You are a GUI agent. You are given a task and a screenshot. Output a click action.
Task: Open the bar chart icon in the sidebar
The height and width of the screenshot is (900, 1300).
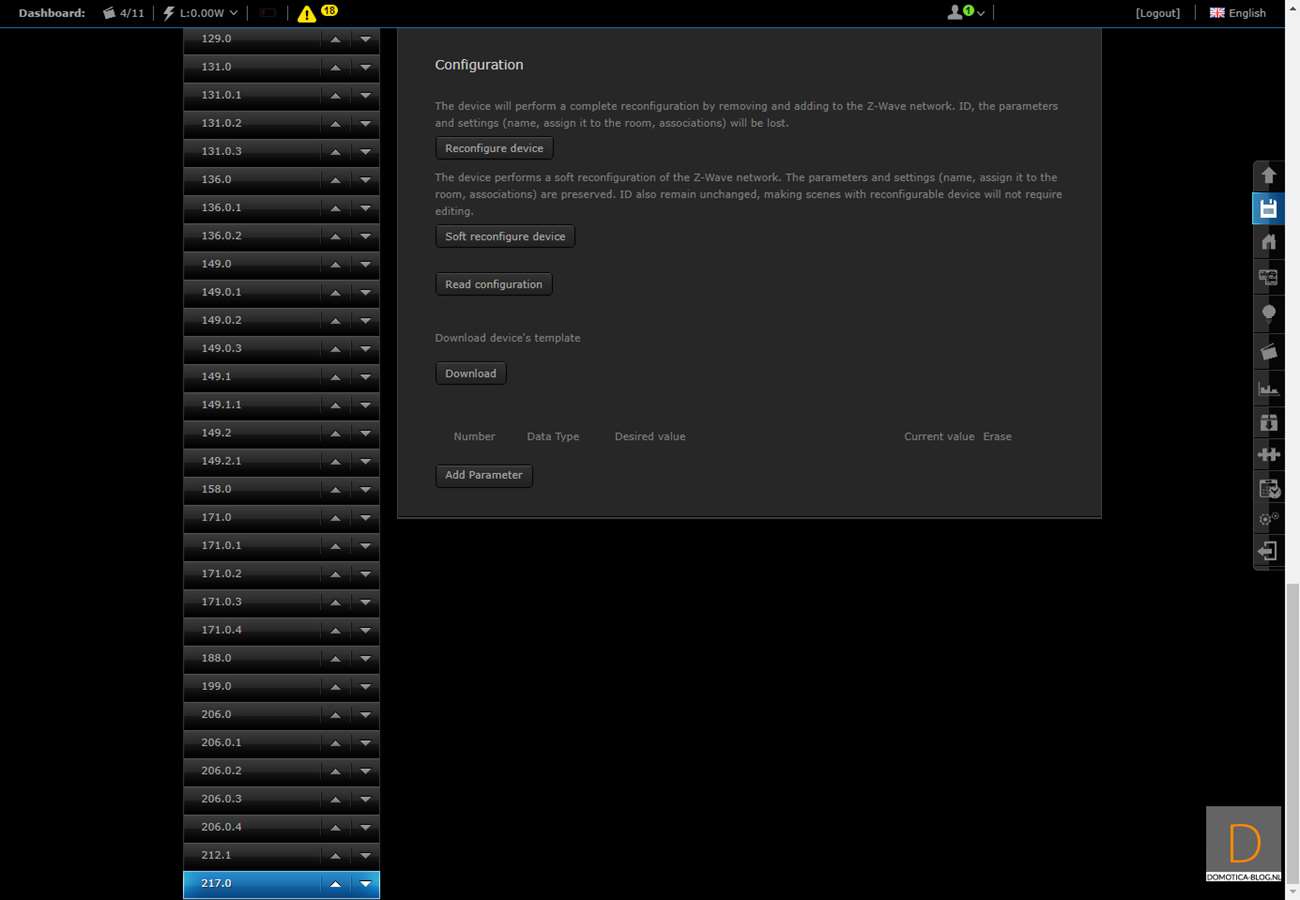(x=1268, y=388)
